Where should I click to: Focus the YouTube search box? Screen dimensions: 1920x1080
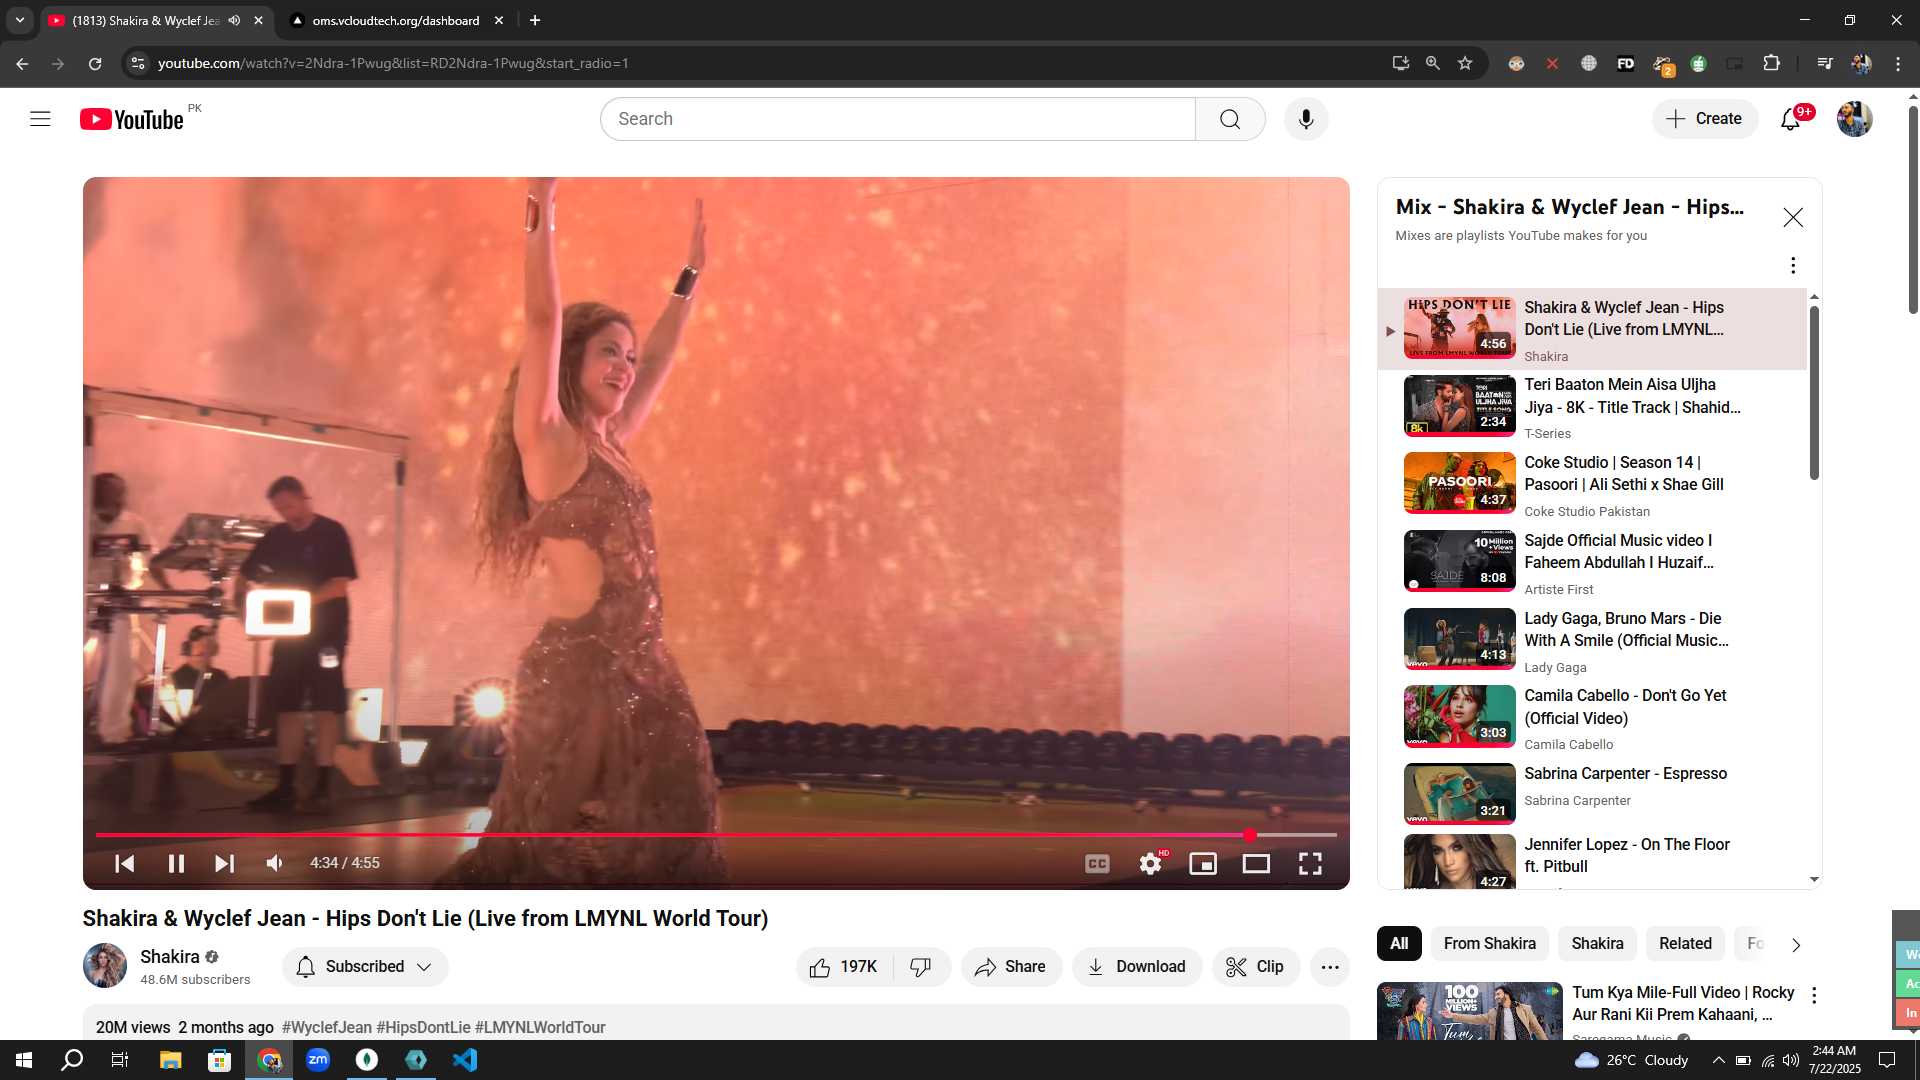point(897,119)
